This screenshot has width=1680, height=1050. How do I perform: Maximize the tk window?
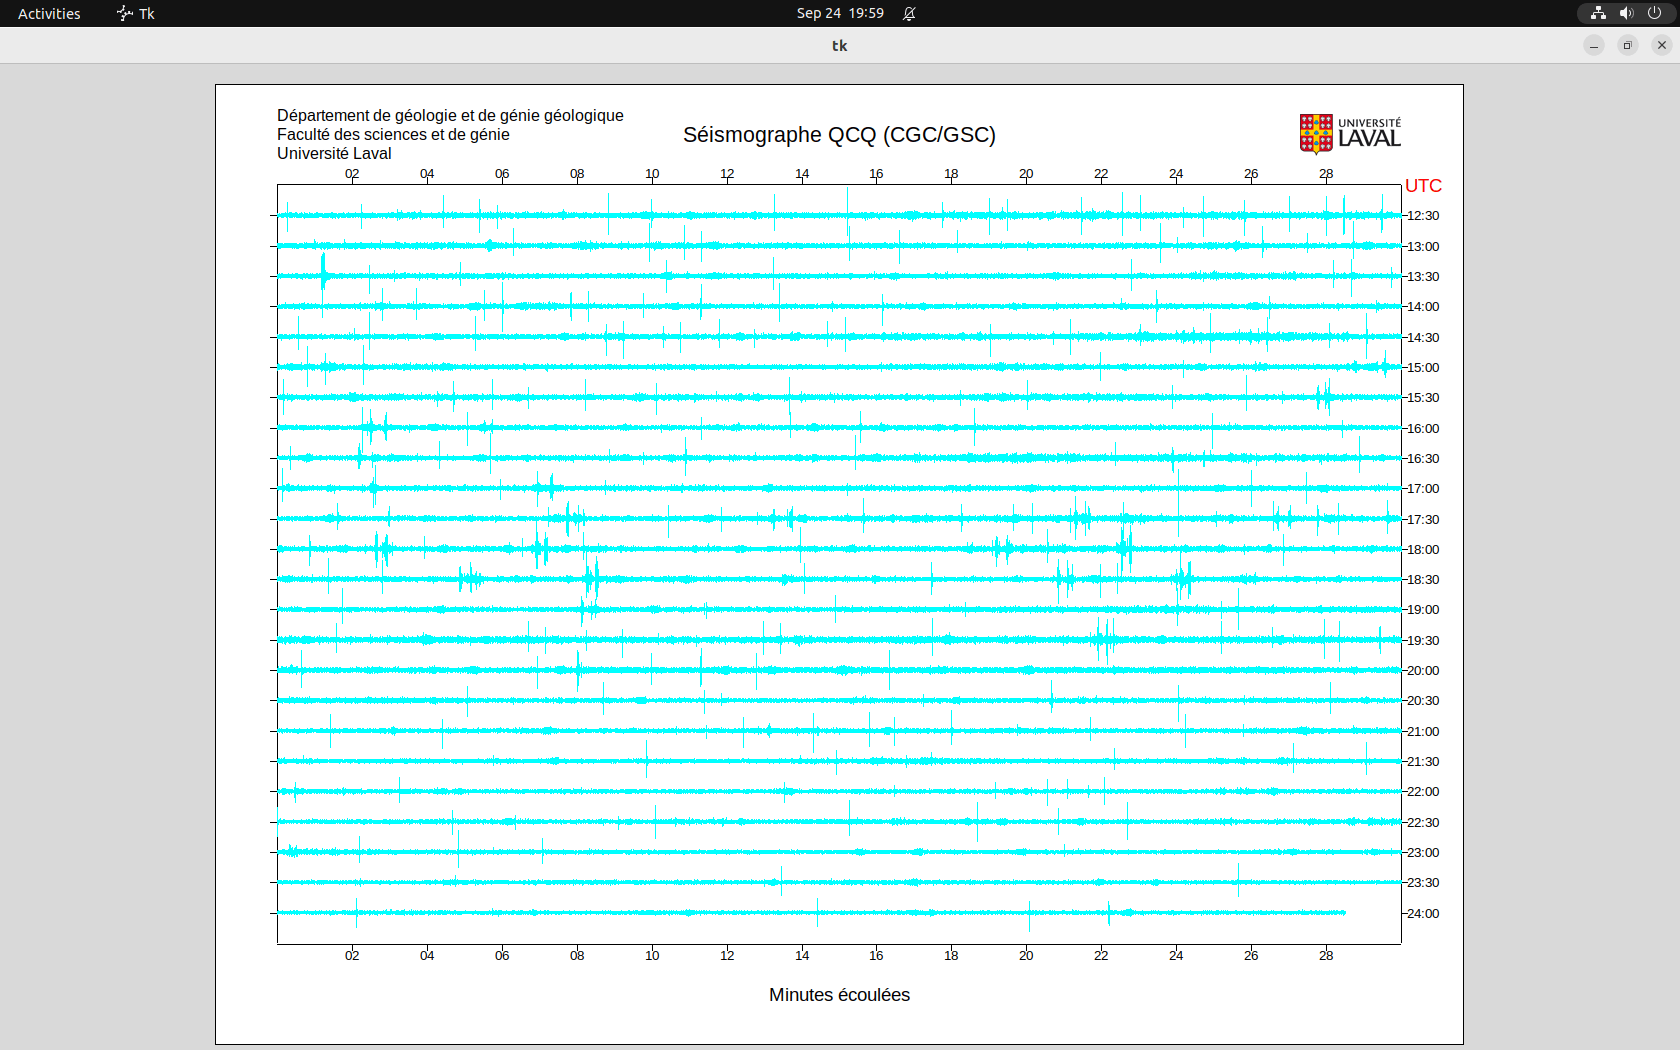[x=1628, y=45]
